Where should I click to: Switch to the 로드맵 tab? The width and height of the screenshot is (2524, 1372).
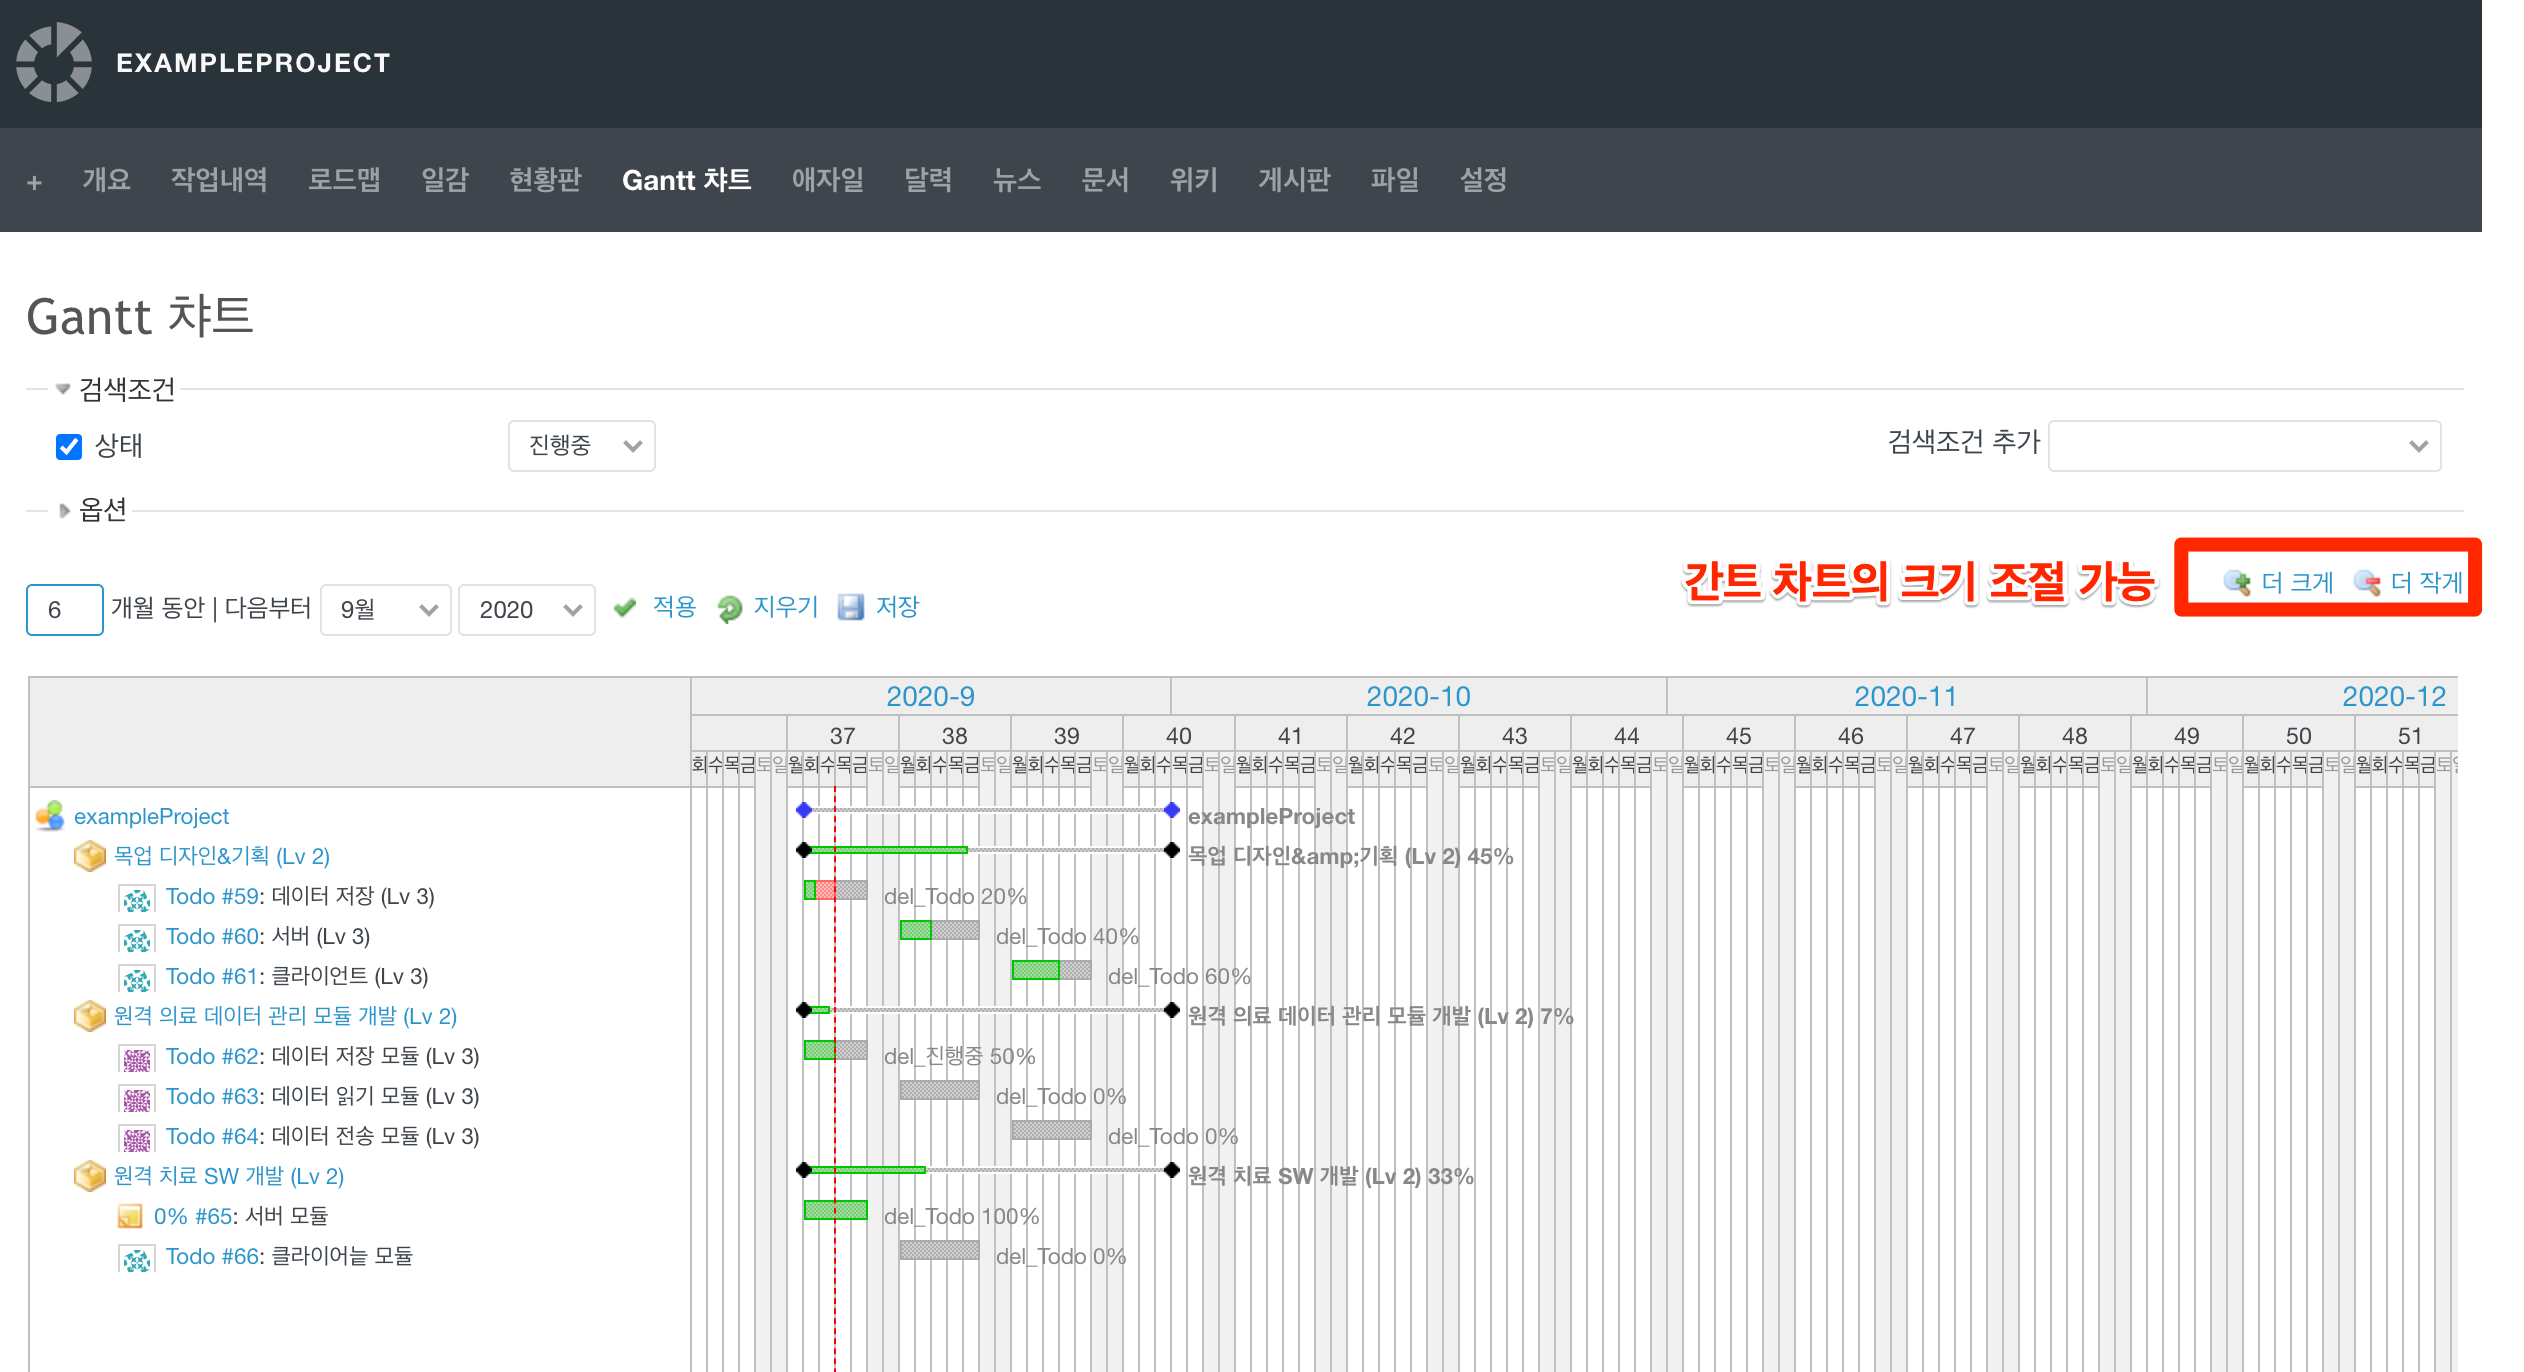point(344,180)
